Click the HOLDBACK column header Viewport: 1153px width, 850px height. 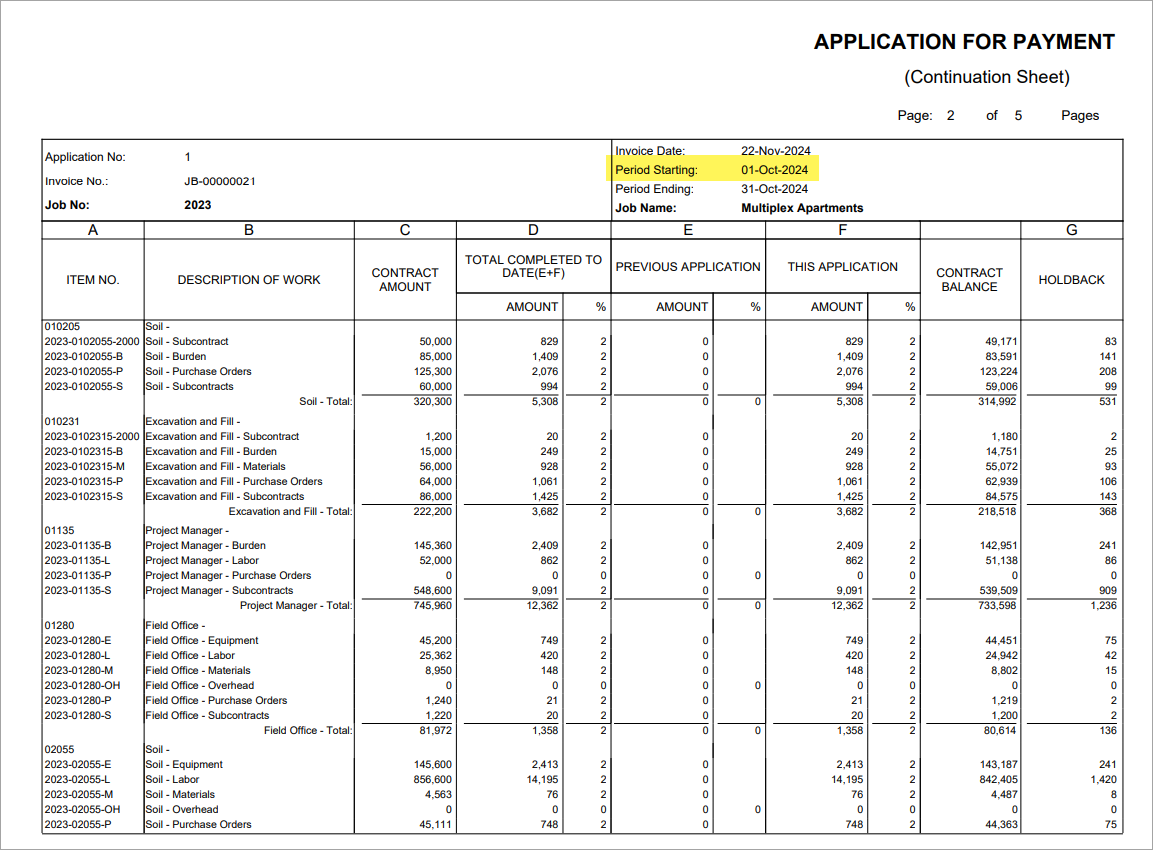(x=1071, y=280)
